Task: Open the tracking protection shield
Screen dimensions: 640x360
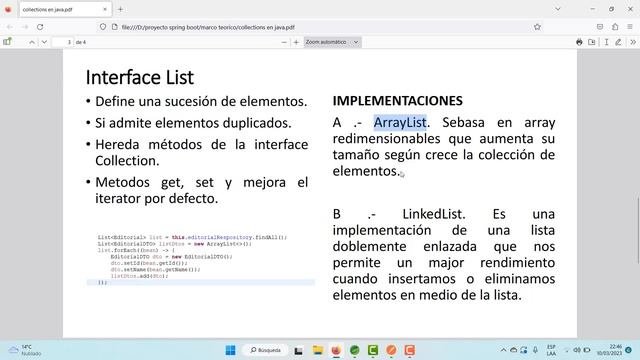Action: [103, 27]
